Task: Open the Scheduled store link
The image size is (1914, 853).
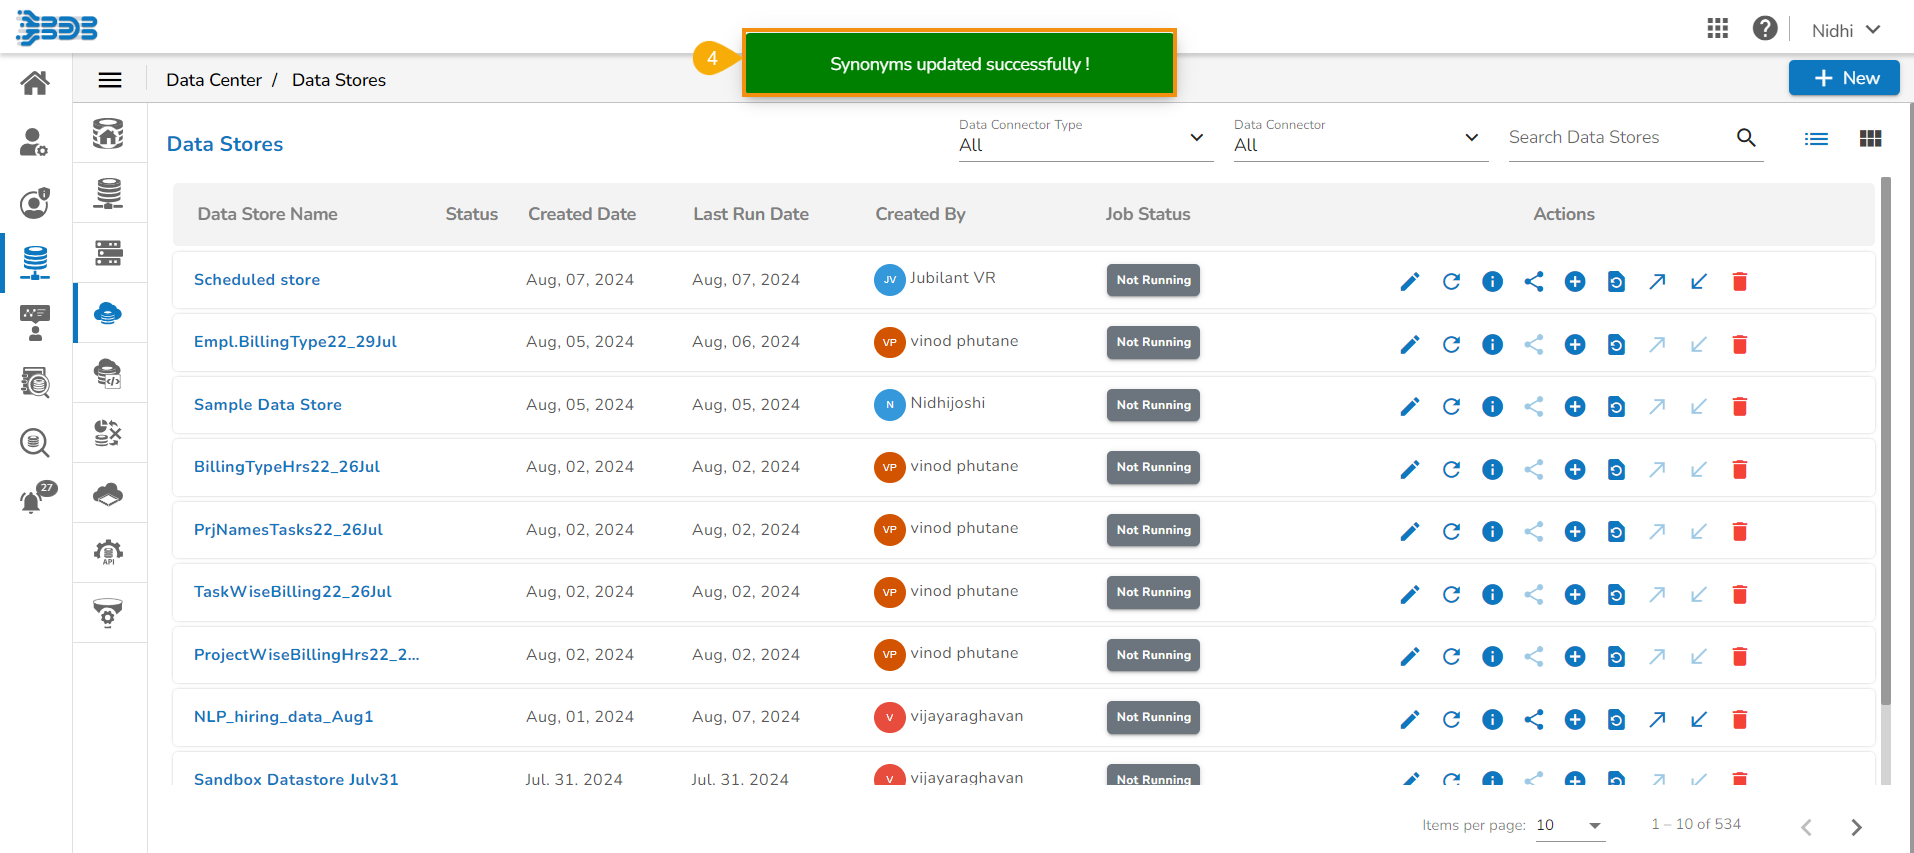Action: [257, 280]
